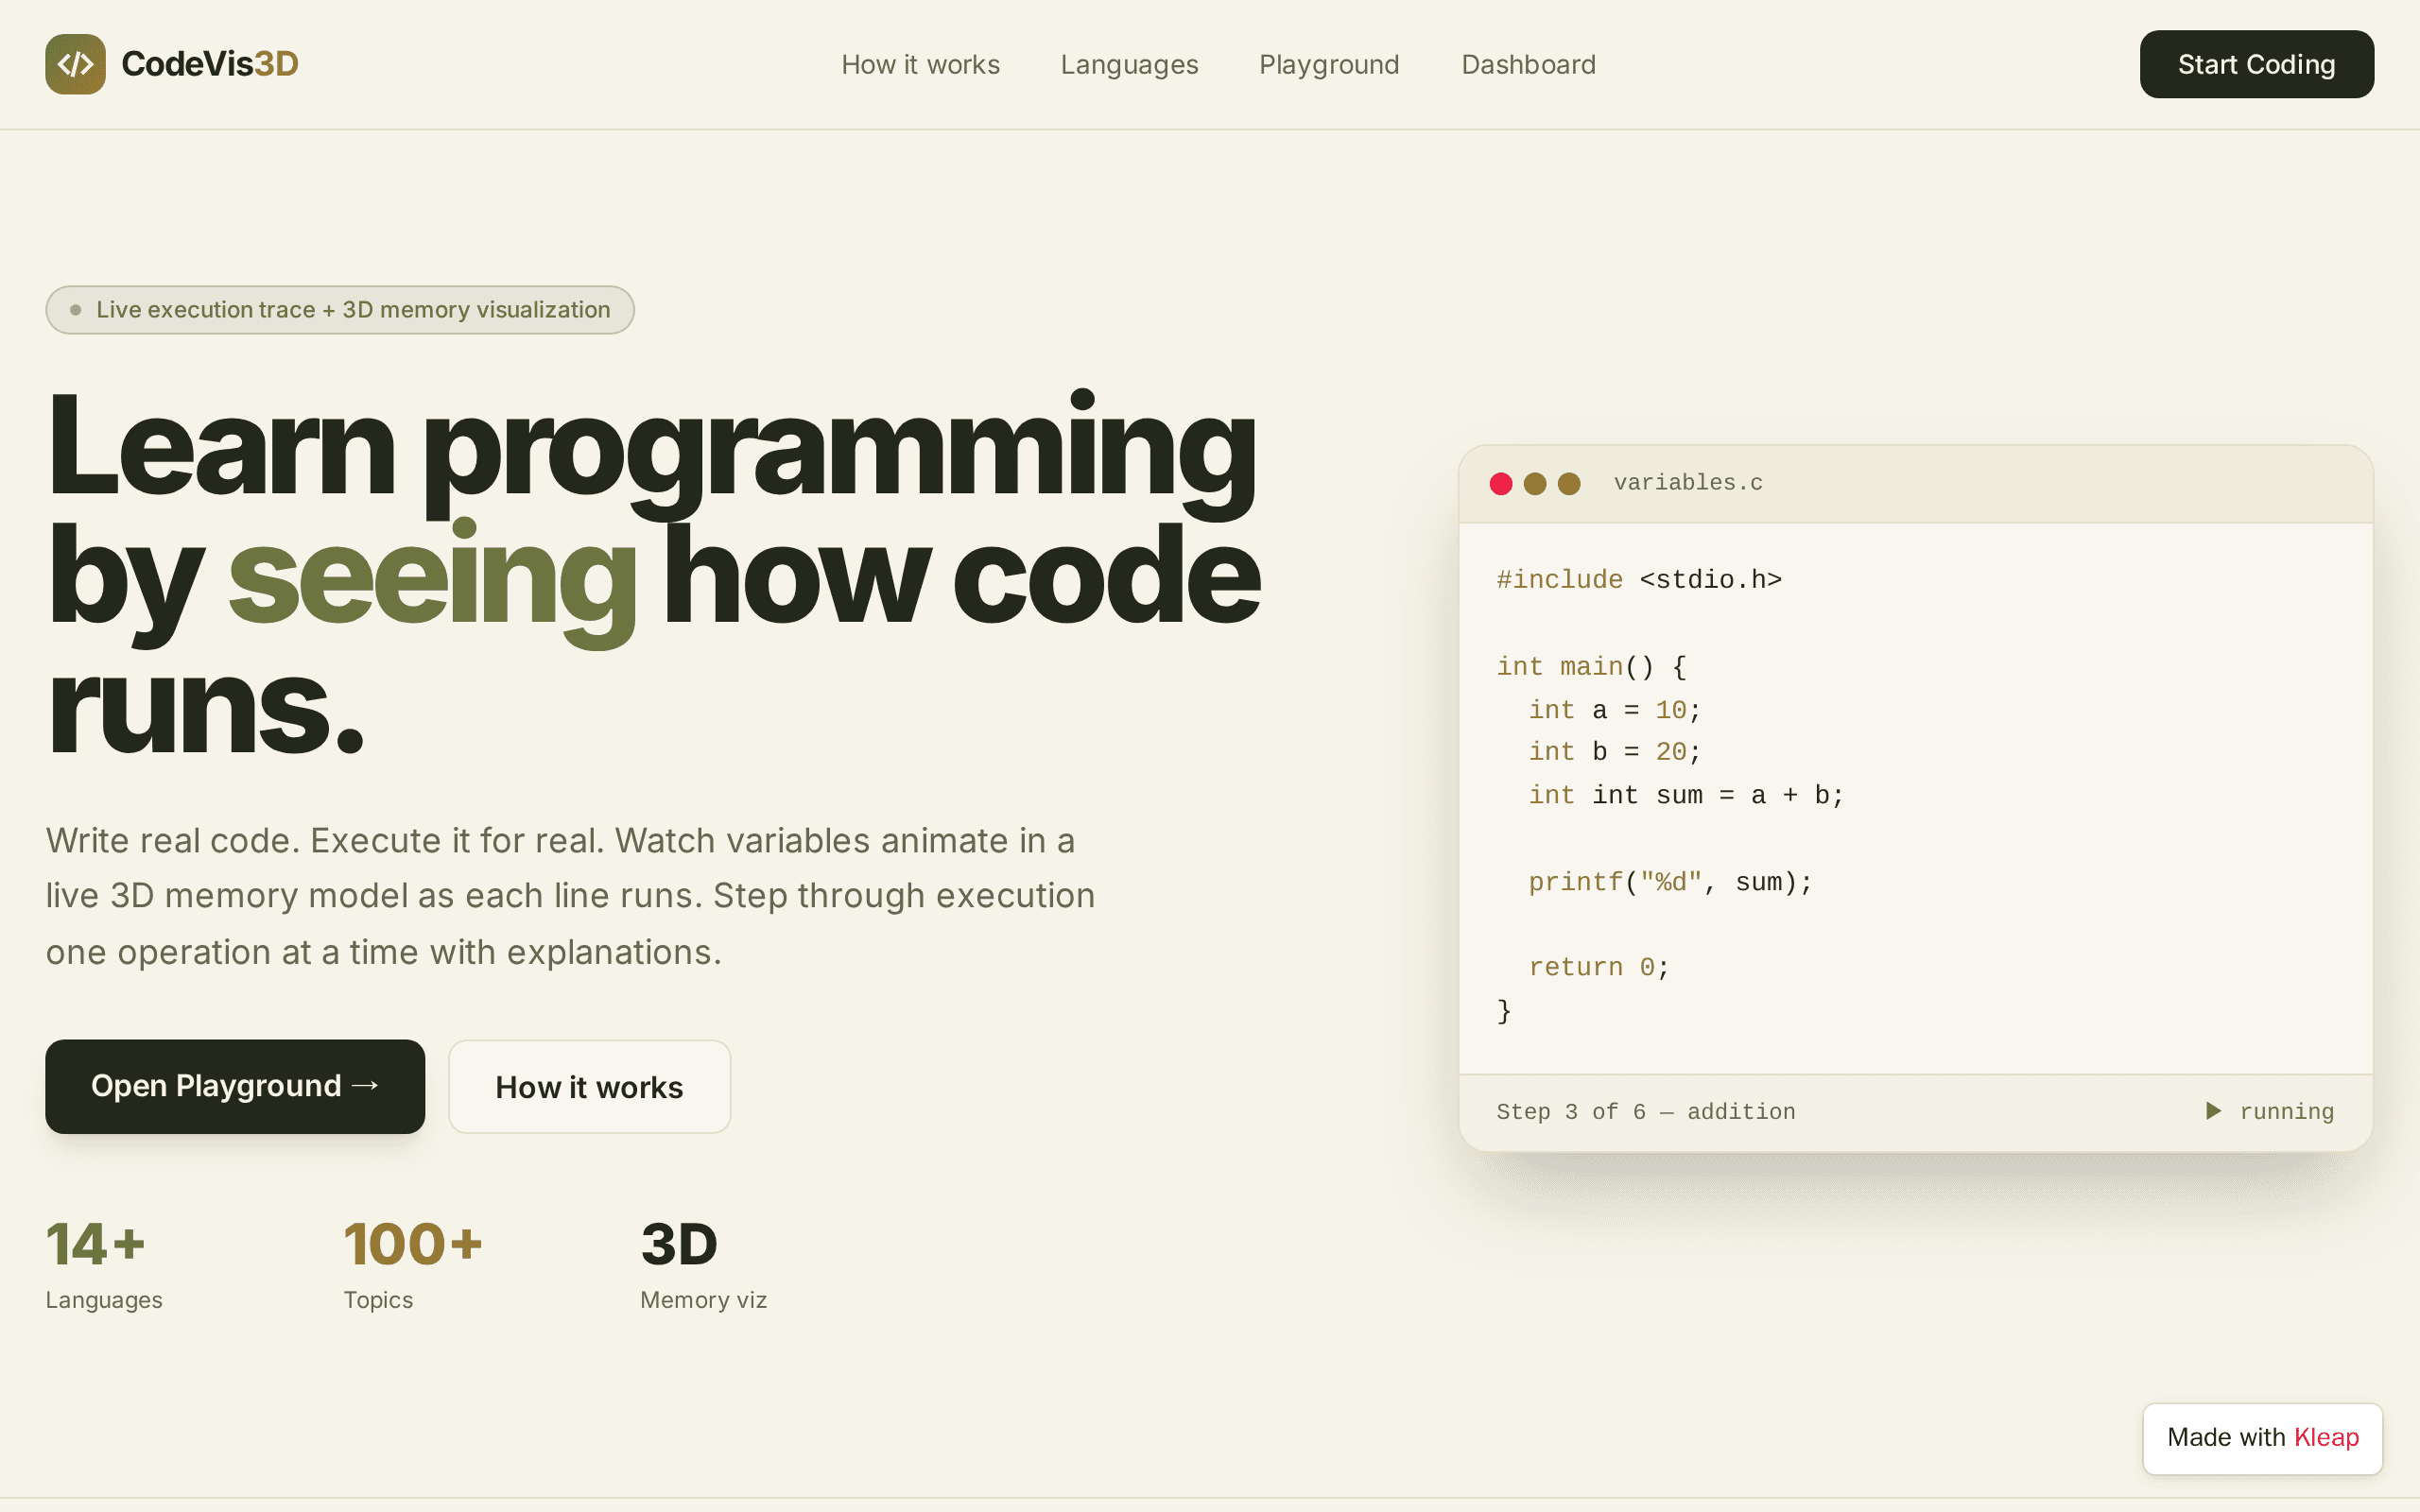Click the running play triangle icon
This screenshot has width=2420, height=1512.
[x=2213, y=1111]
